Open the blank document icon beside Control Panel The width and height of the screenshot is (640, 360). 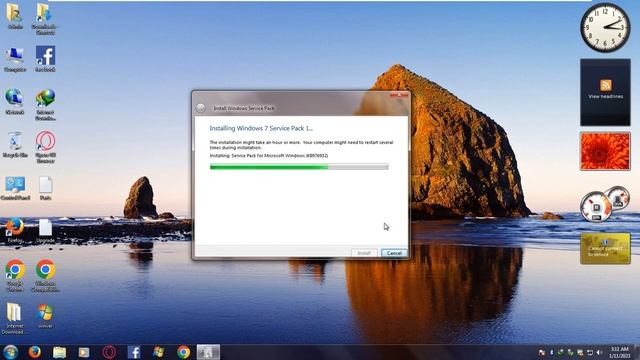[x=45, y=188]
